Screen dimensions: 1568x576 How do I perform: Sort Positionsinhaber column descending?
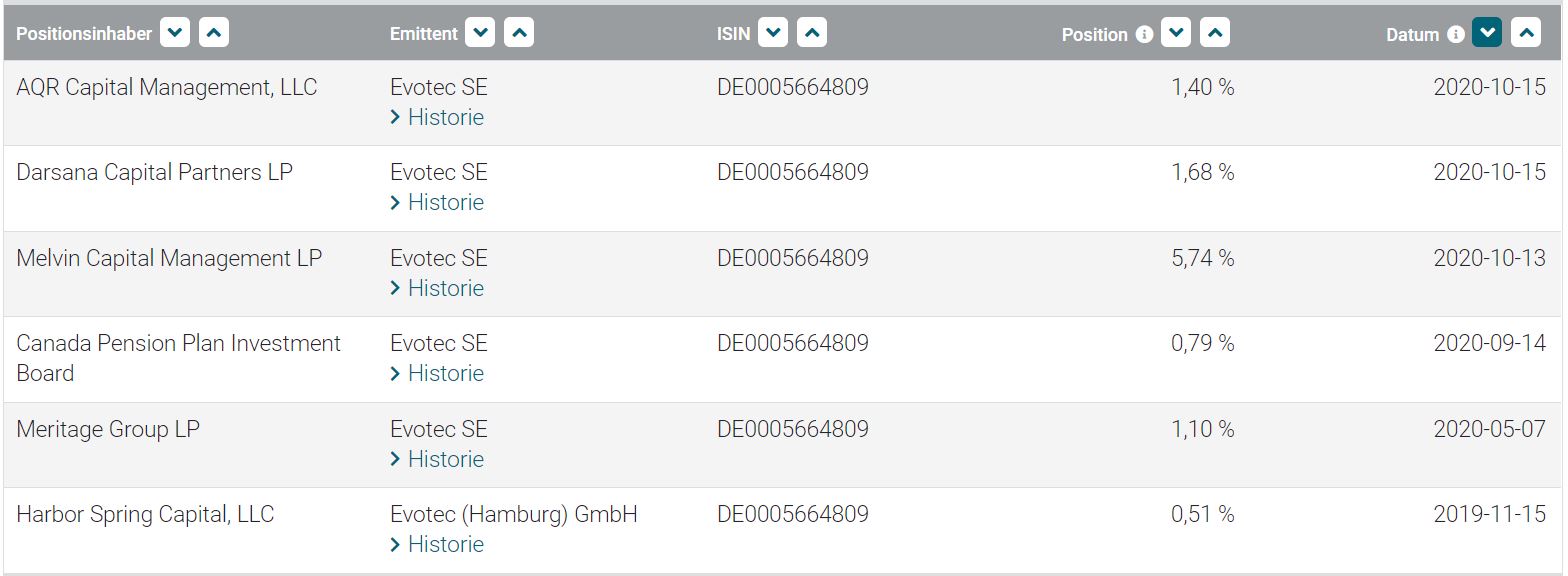click(175, 33)
